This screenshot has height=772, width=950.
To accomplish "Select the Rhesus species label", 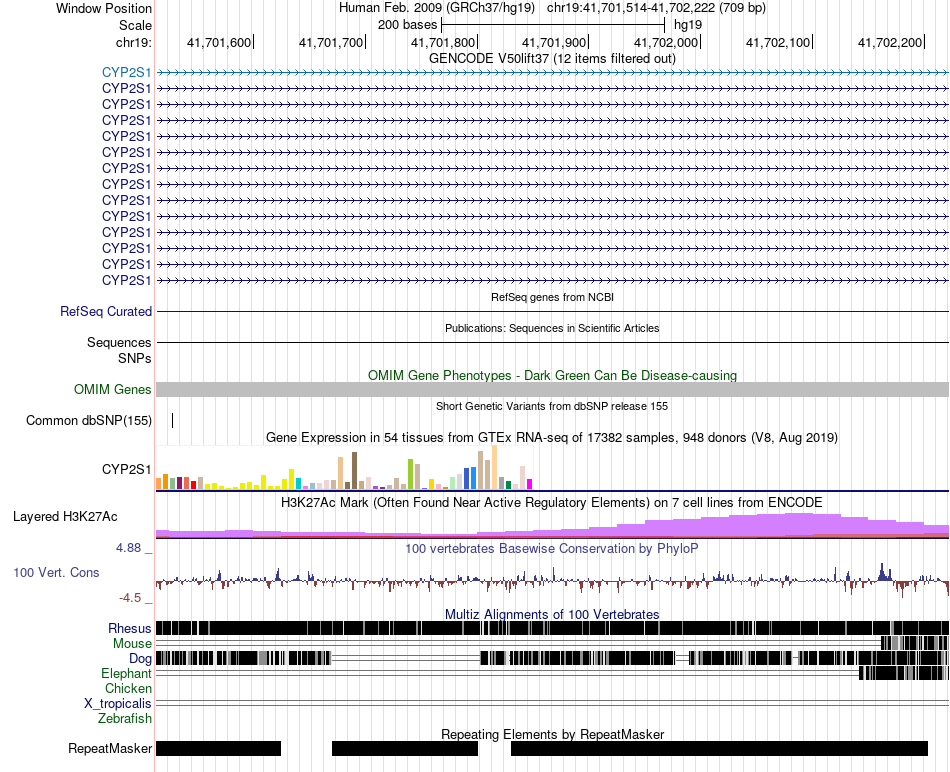I will pyautogui.click(x=130, y=628).
